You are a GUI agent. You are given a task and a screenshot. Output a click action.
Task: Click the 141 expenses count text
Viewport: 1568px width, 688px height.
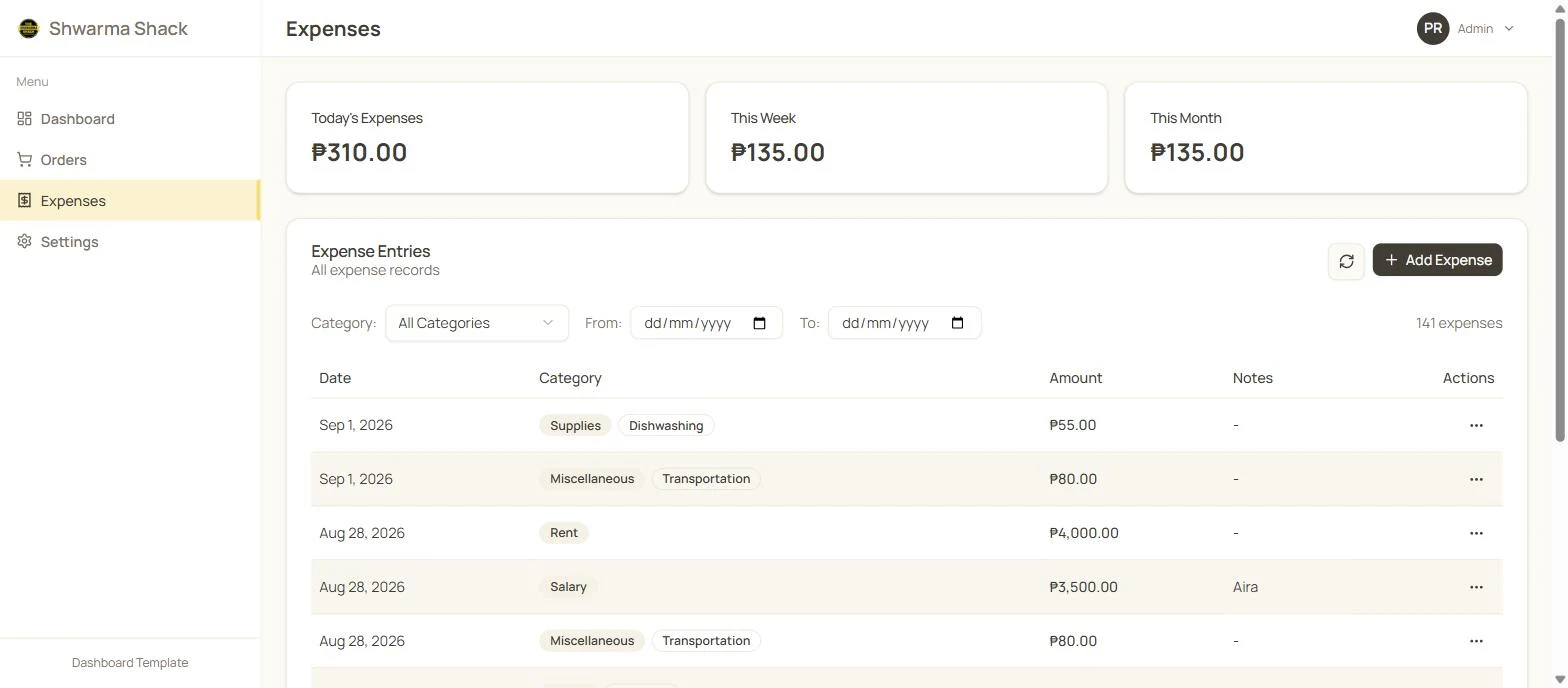(1459, 323)
